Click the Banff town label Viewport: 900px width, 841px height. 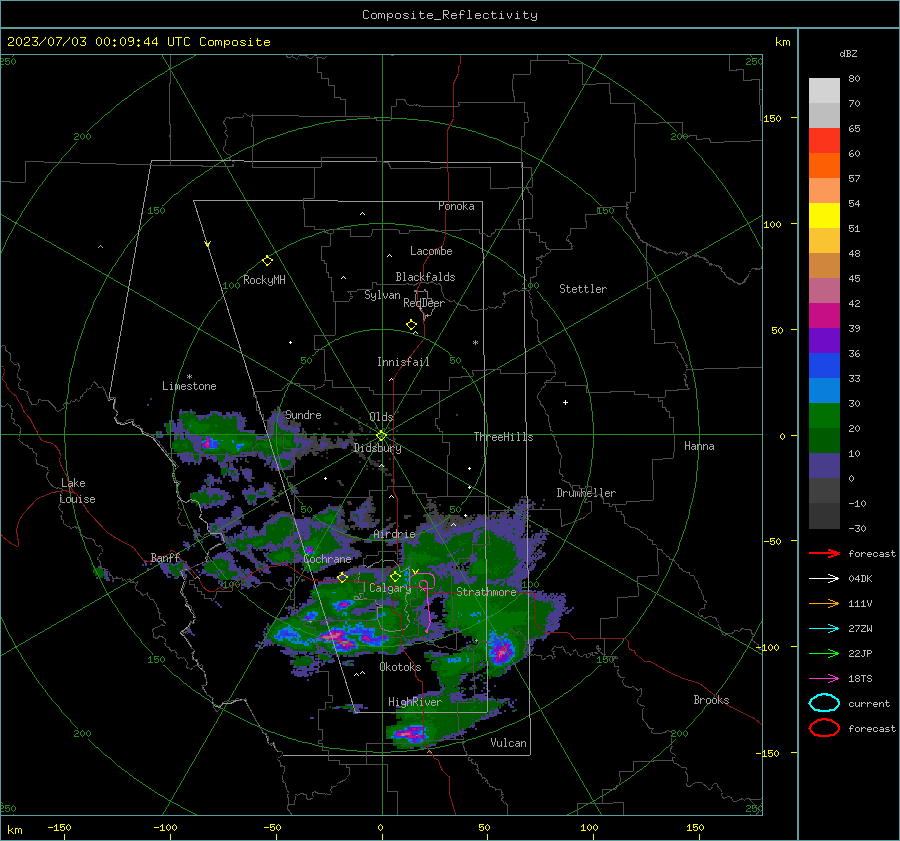pyautogui.click(x=165, y=558)
